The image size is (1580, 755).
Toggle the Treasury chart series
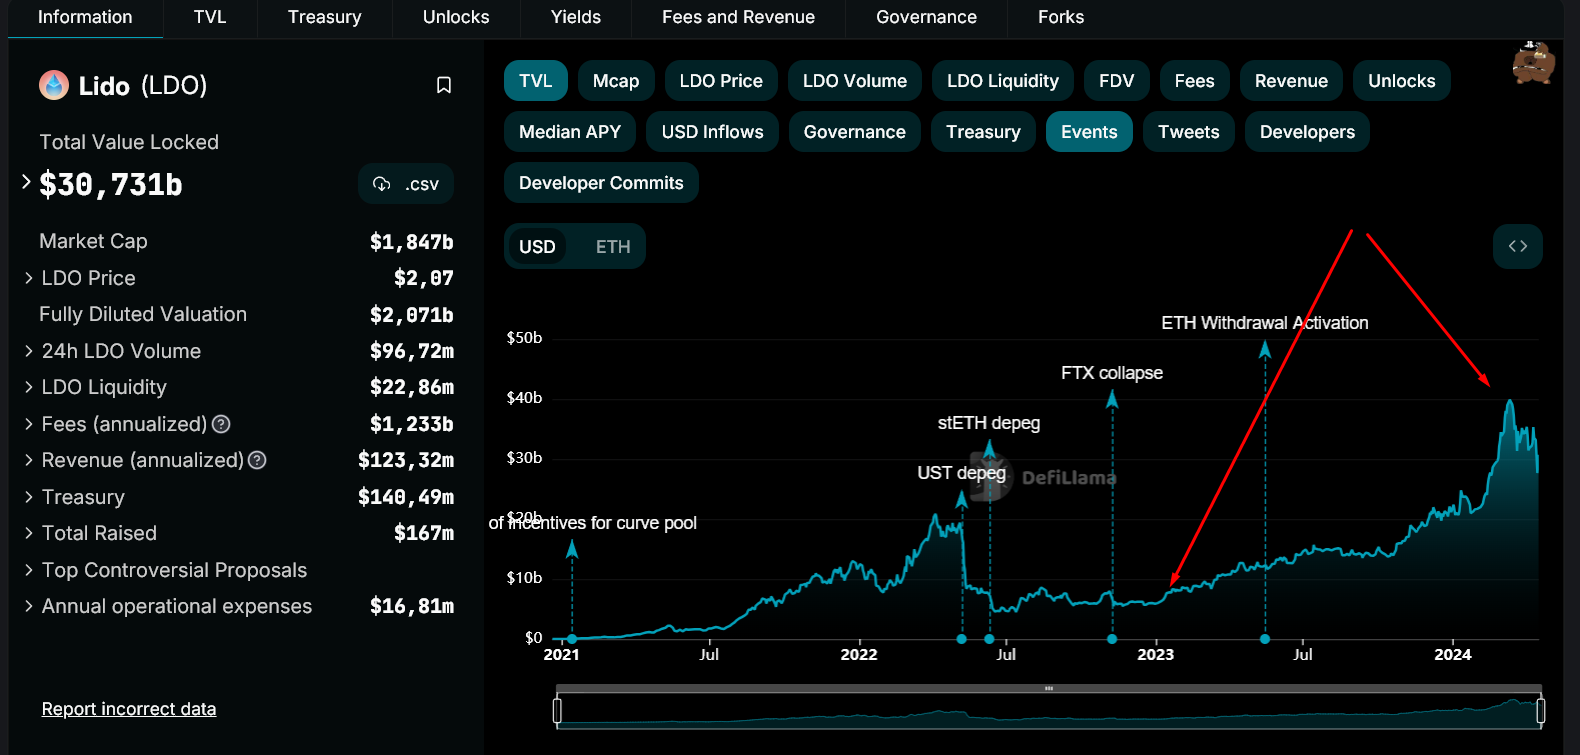pos(984,132)
